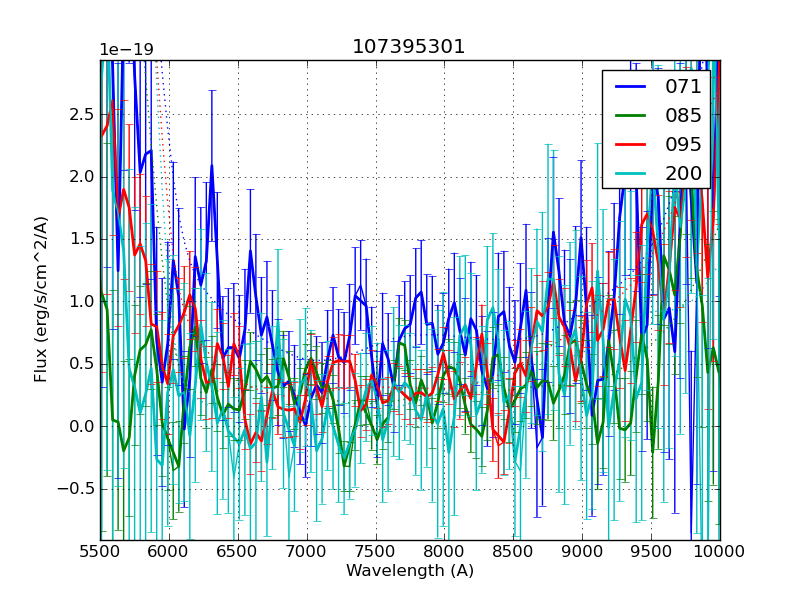Click the -0.5 y-axis tick label

(76, 489)
